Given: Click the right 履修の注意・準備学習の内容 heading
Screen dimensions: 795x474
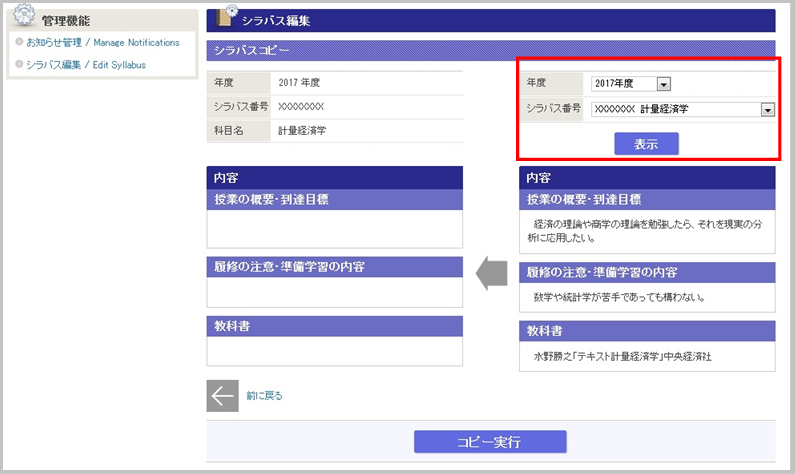Looking at the screenshot, I should 647,272.
